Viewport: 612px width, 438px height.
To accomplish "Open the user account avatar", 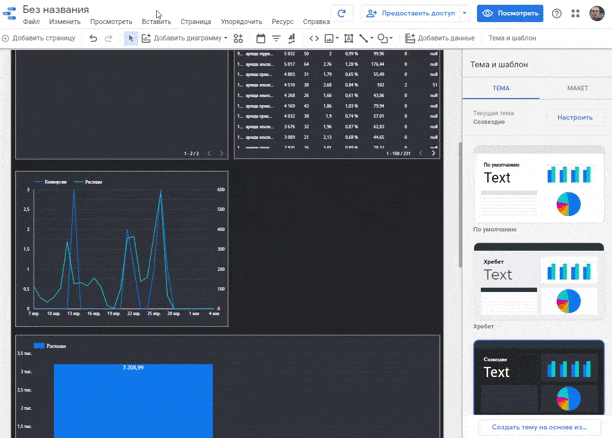I will pyautogui.click(x=597, y=14).
